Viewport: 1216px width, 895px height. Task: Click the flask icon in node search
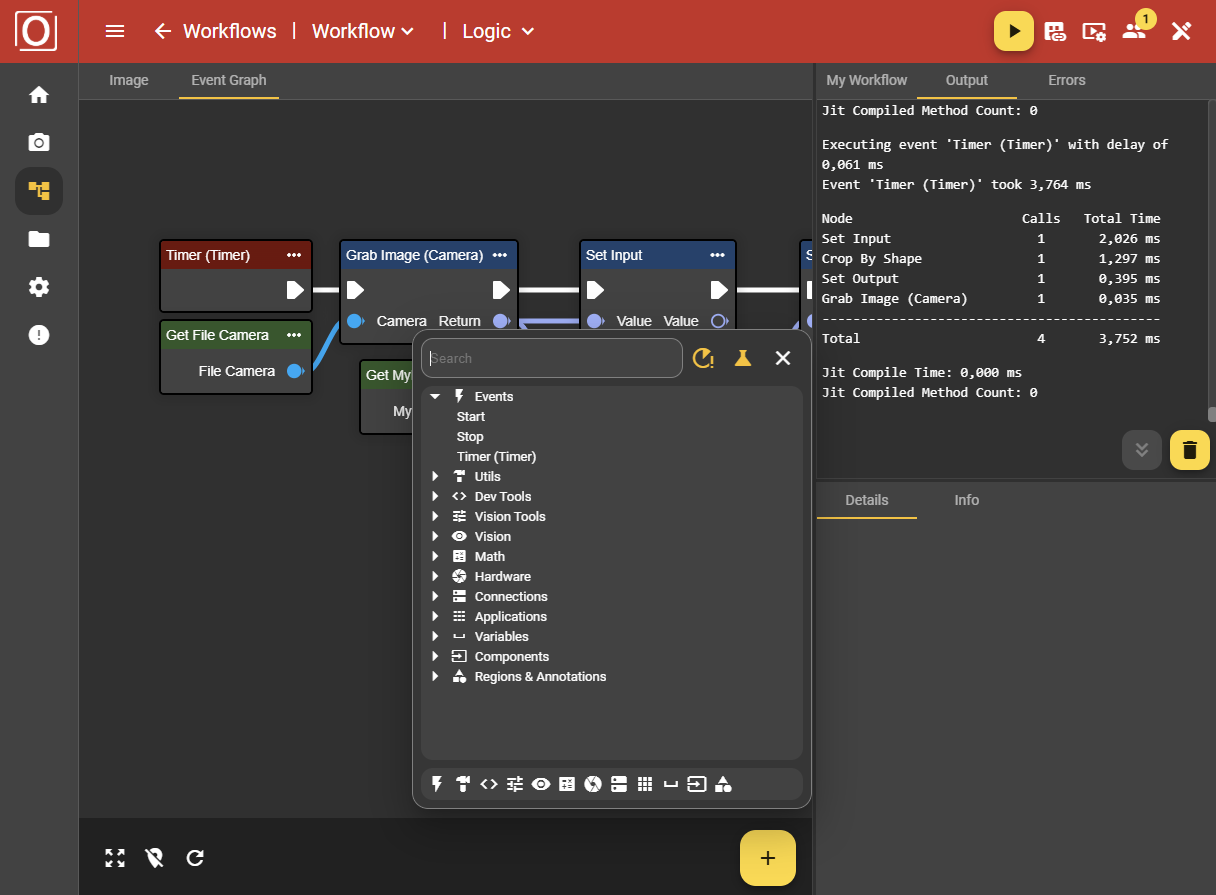742,358
